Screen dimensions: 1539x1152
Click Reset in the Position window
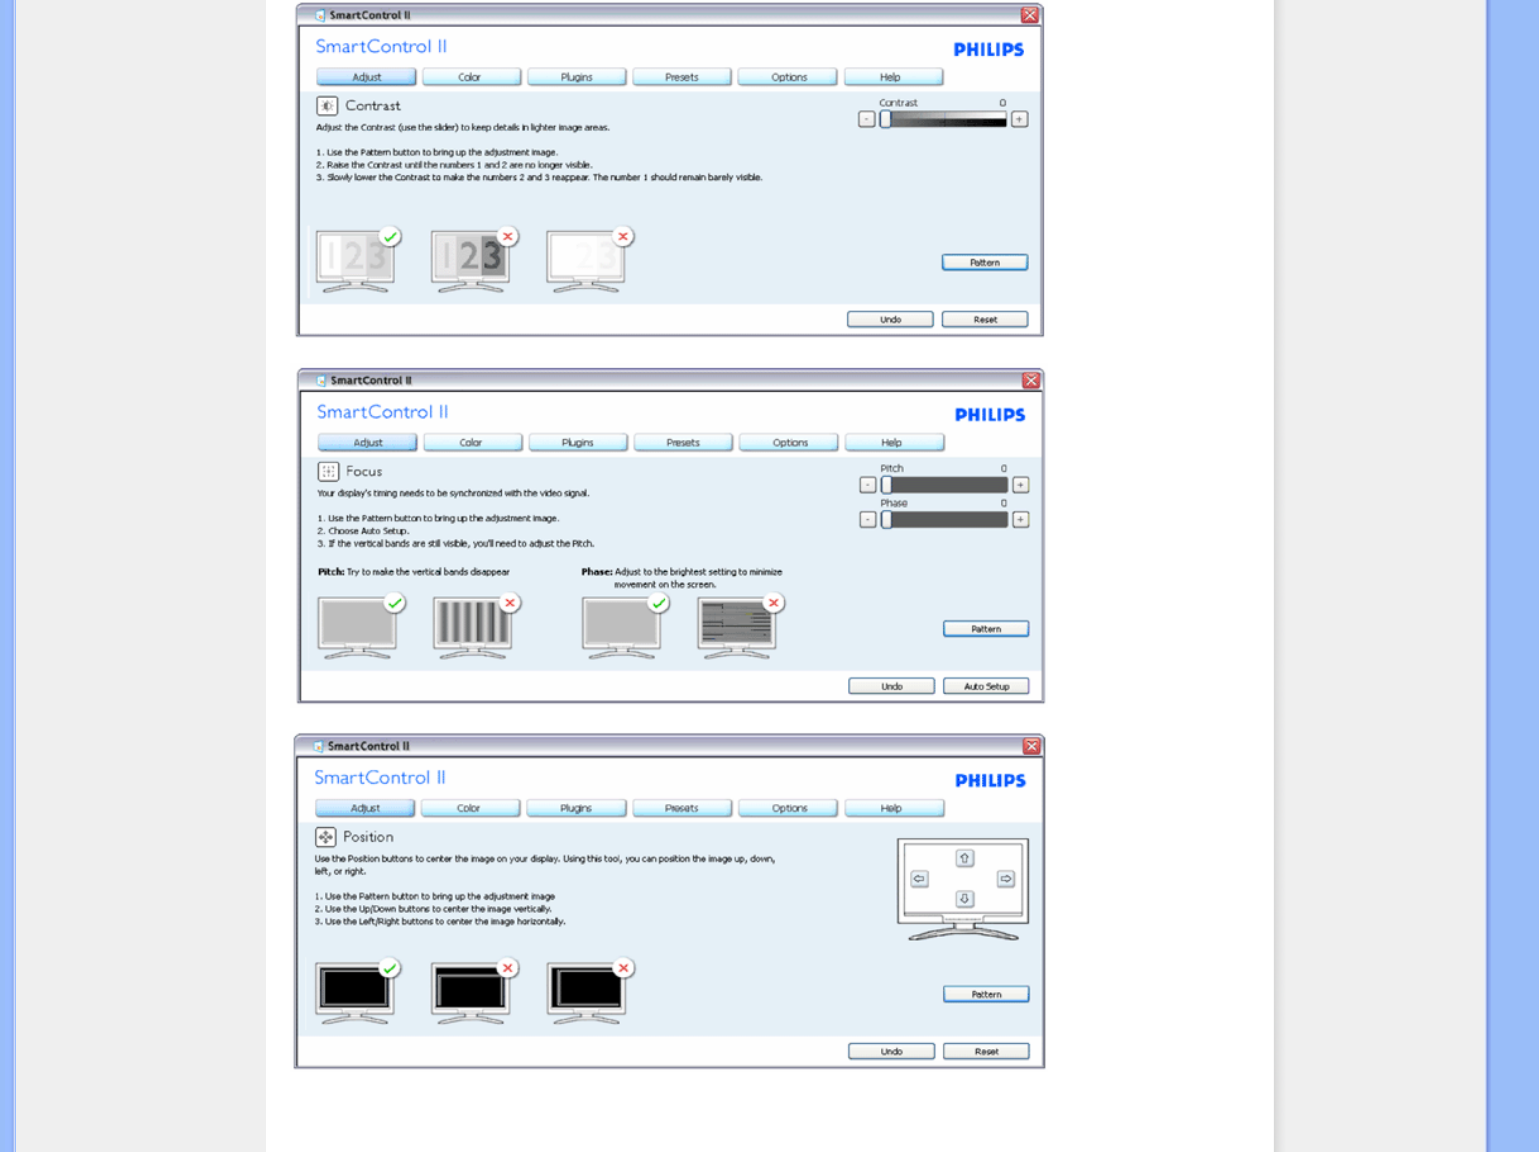click(x=986, y=1051)
